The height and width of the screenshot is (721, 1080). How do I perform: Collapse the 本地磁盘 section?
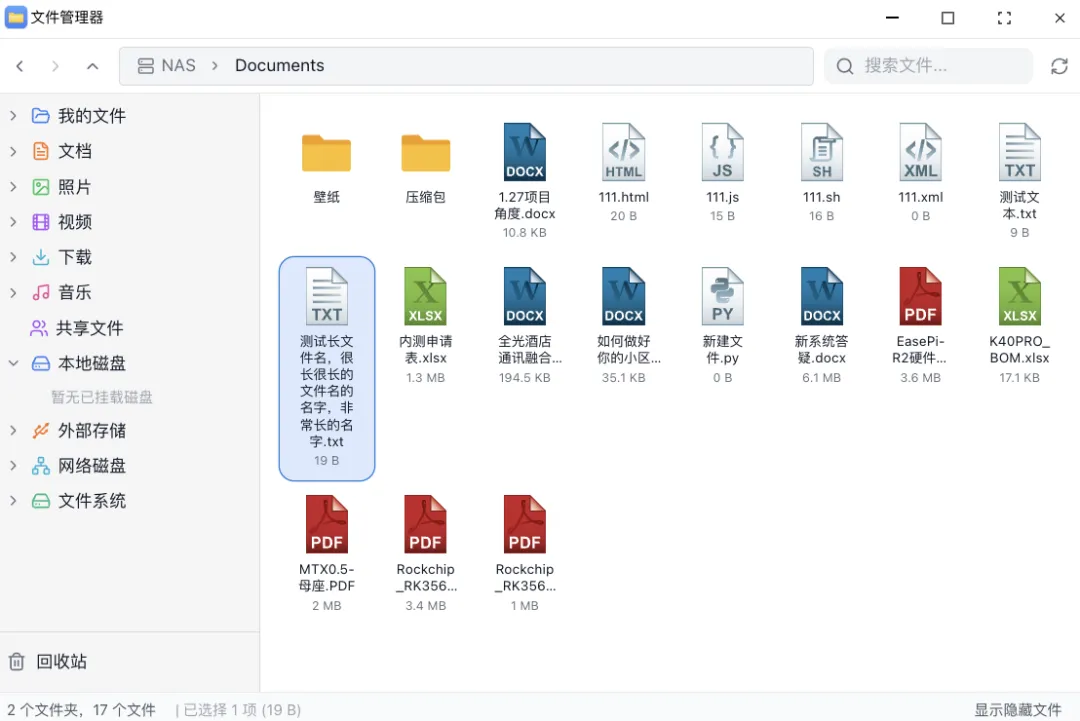pyautogui.click(x=13, y=364)
